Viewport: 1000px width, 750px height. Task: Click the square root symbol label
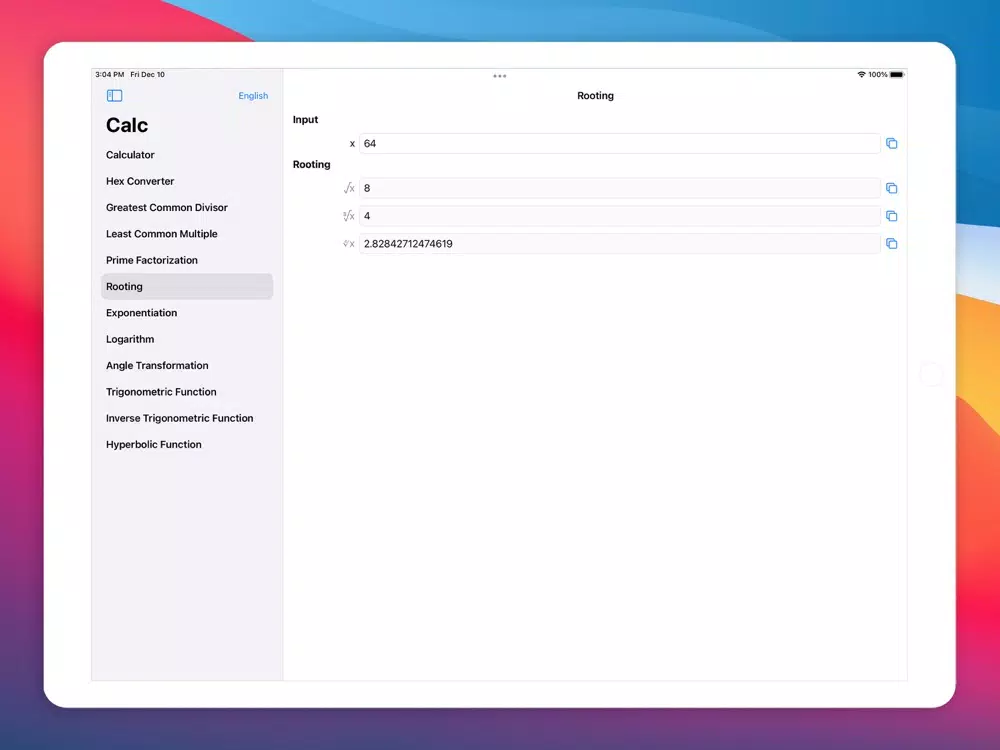(x=349, y=188)
